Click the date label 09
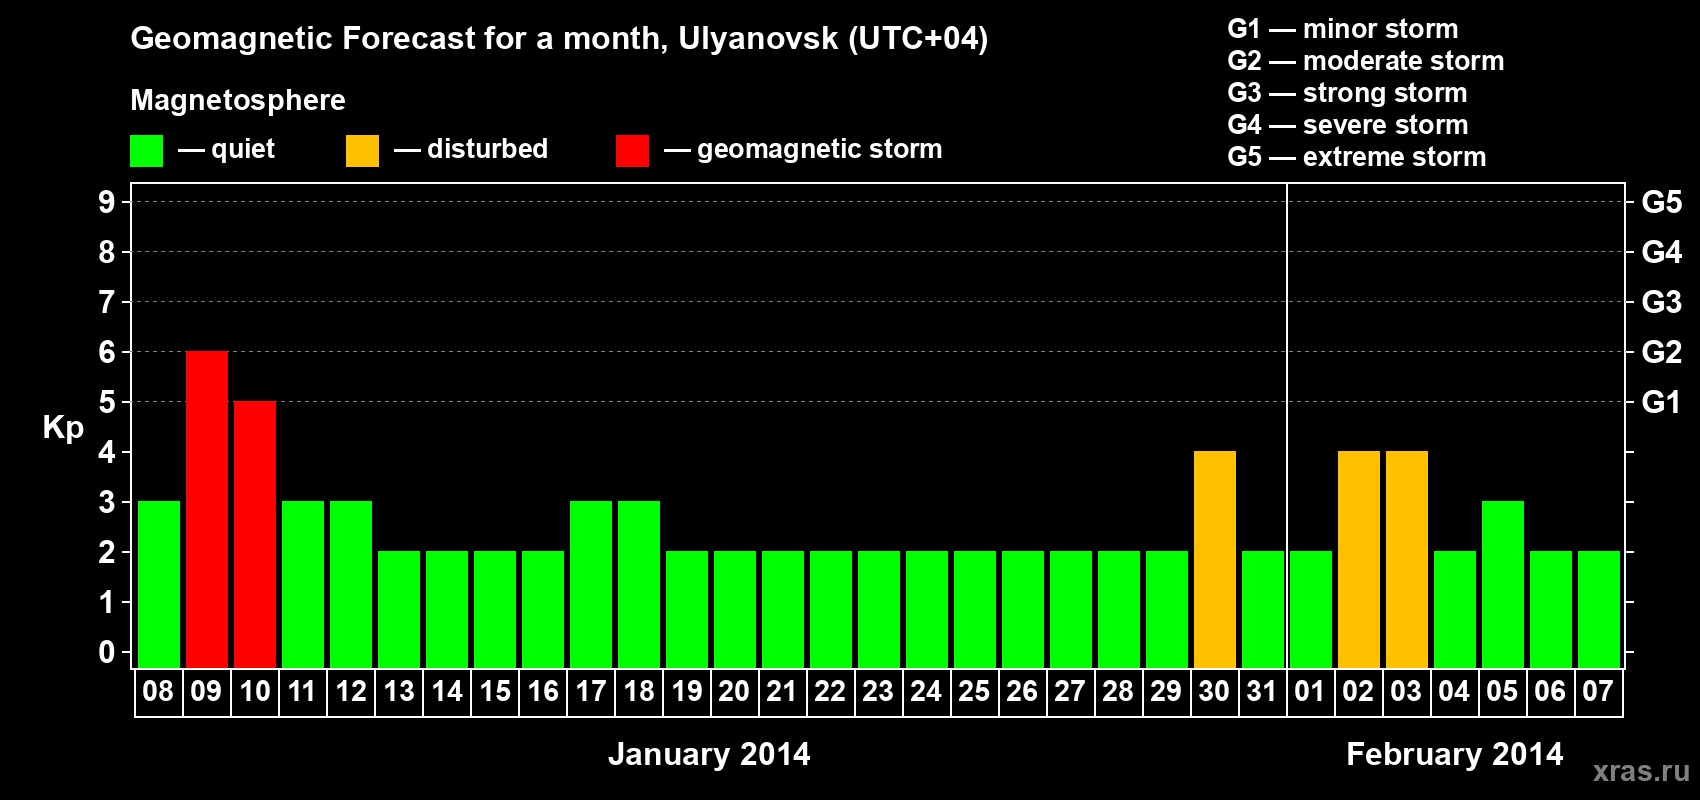 tap(206, 691)
